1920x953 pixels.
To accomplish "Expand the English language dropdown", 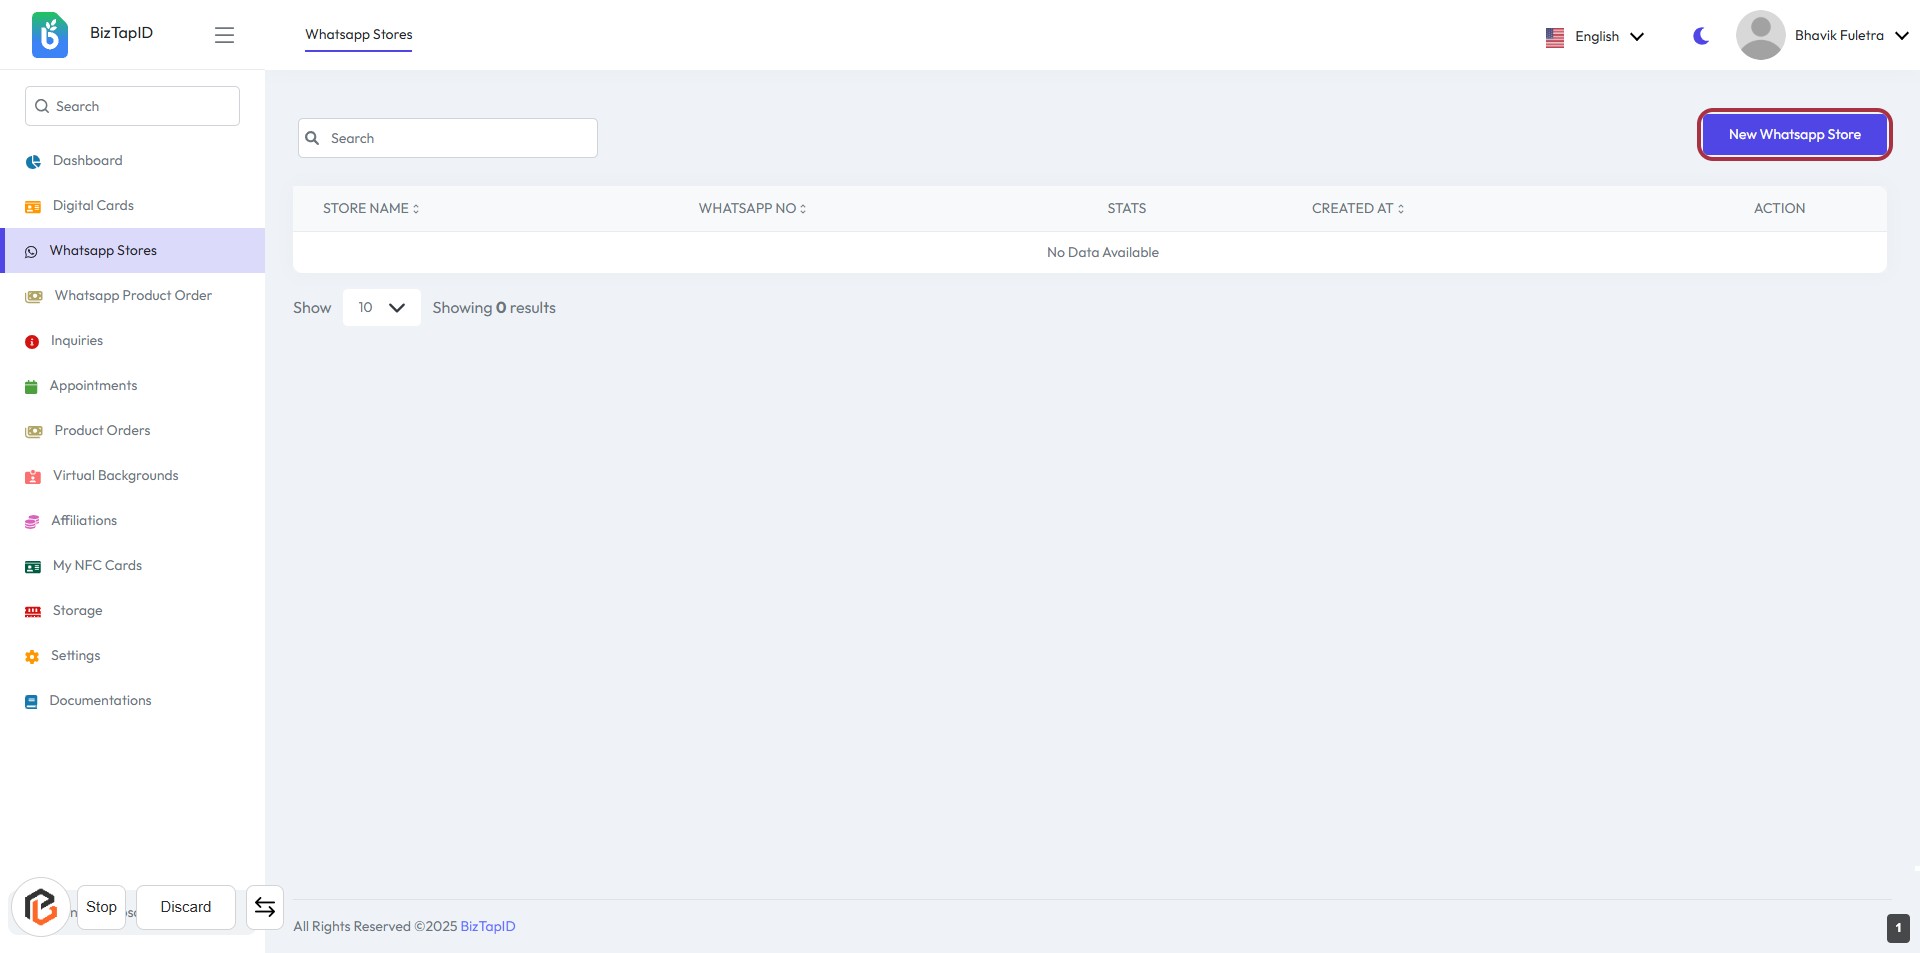I will [x=1595, y=37].
